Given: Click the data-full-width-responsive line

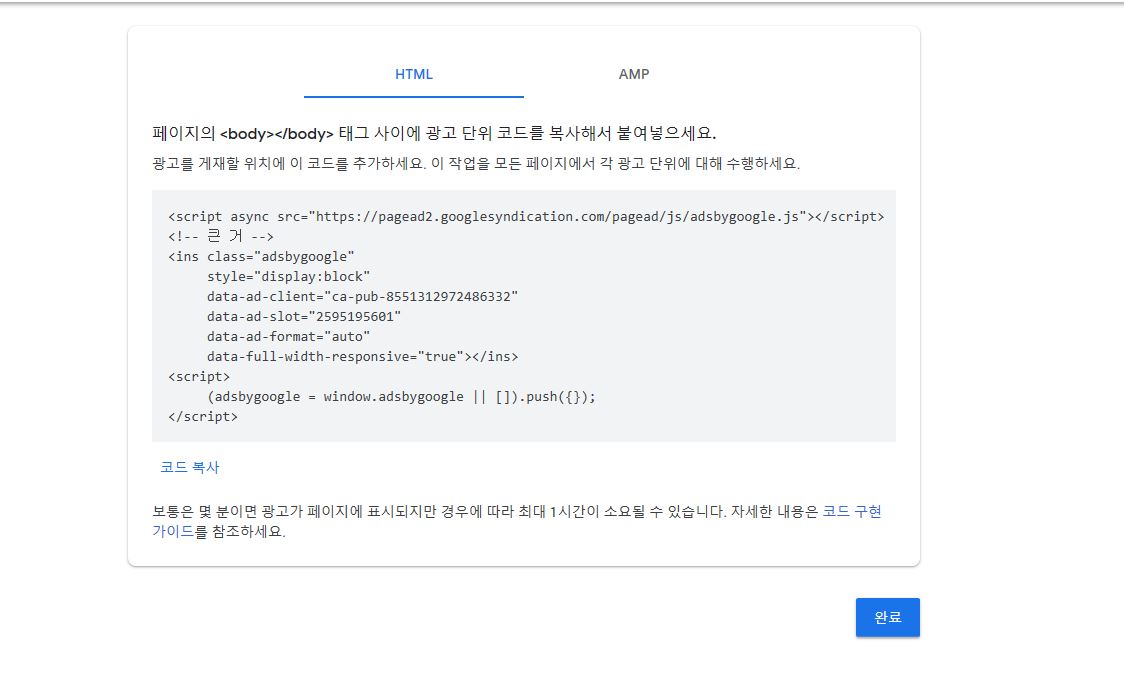Looking at the screenshot, I should 362,357.
